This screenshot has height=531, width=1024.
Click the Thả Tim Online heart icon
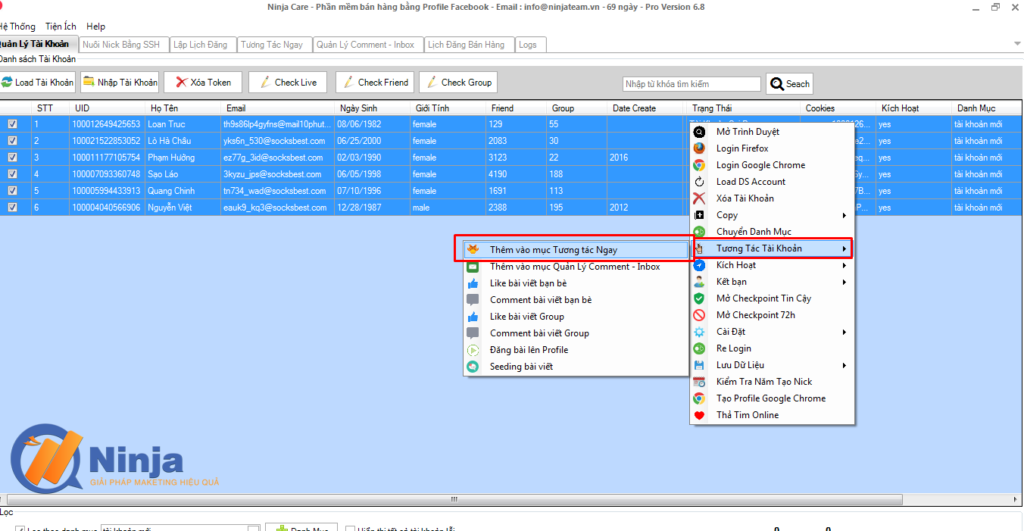pos(699,415)
